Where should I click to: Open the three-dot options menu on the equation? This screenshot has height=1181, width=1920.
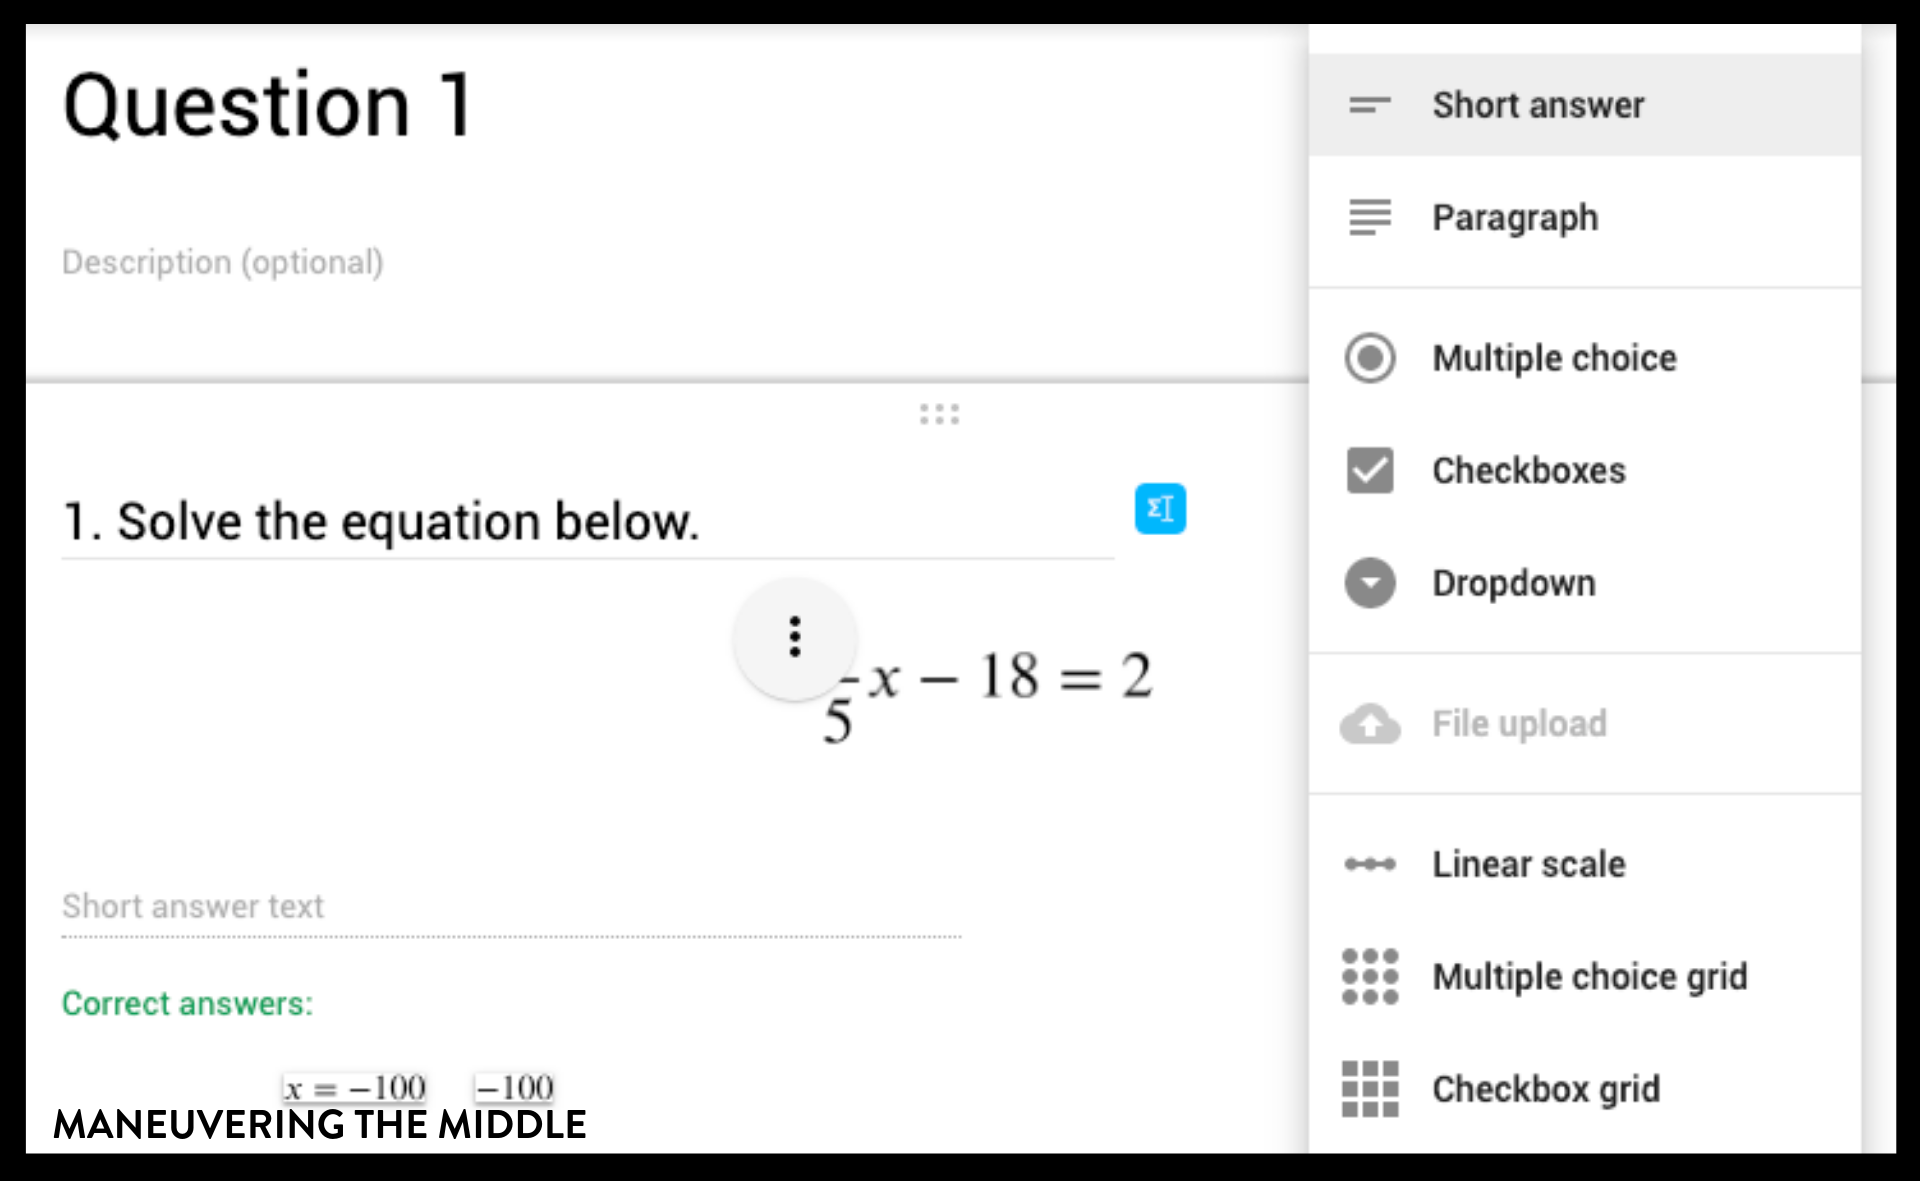coord(793,638)
